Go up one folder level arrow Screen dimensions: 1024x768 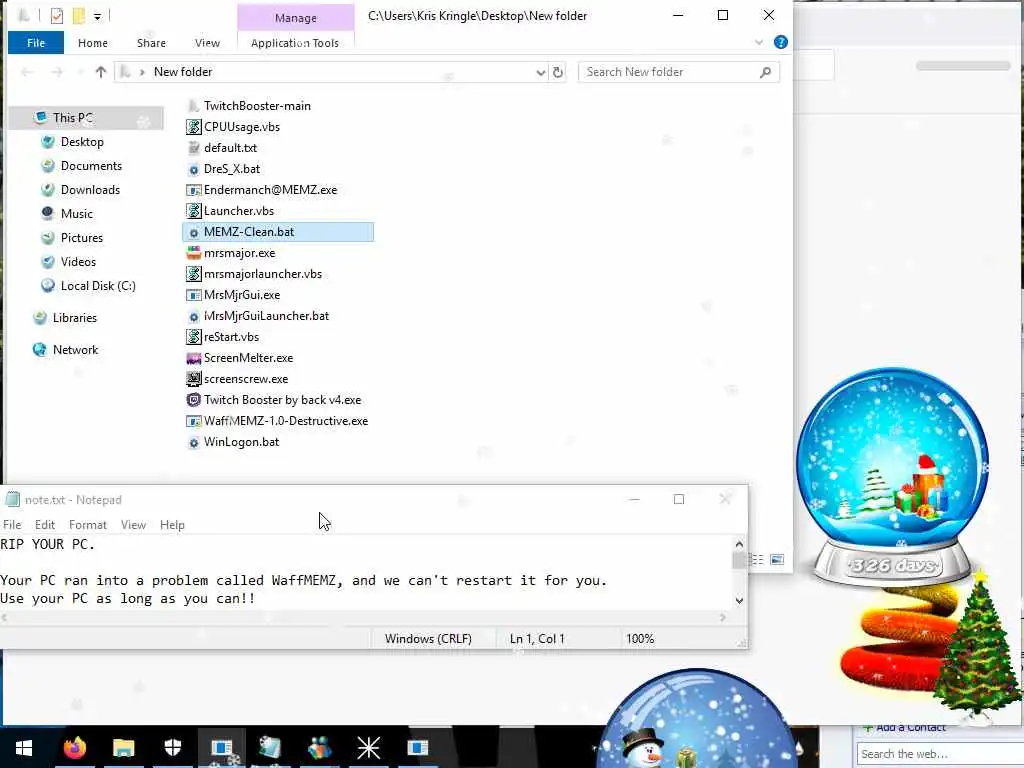[101, 72]
